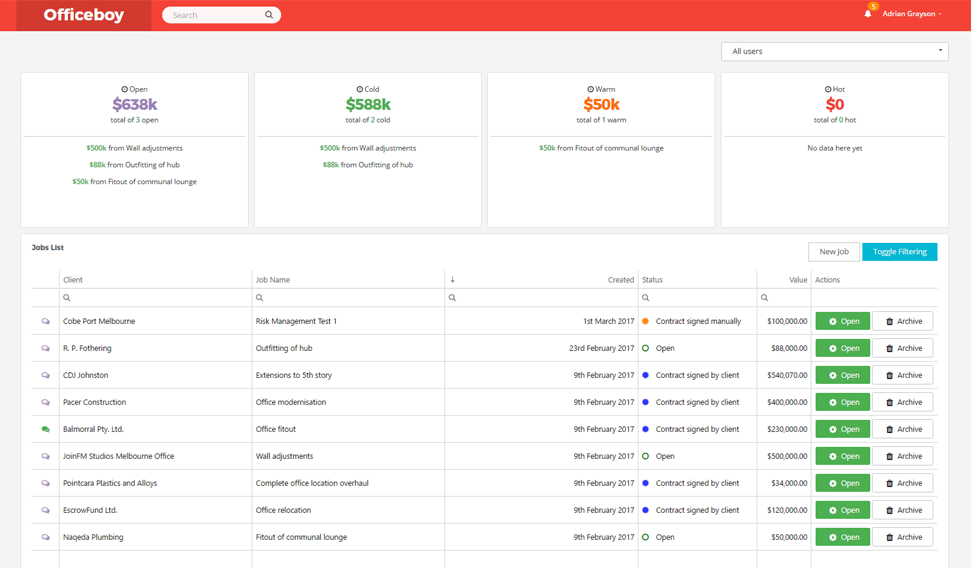Click the $588k cold total
Viewport: 971px width, 570px height.
point(368,105)
